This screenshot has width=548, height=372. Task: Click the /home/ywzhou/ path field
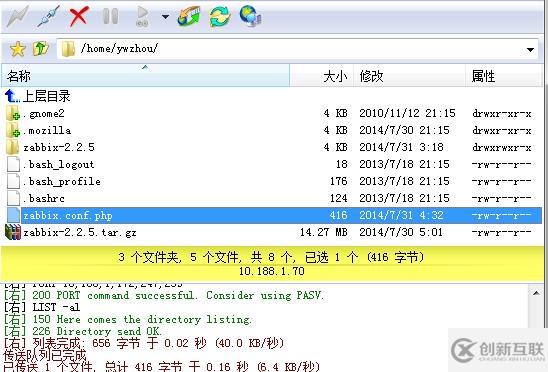coord(298,49)
